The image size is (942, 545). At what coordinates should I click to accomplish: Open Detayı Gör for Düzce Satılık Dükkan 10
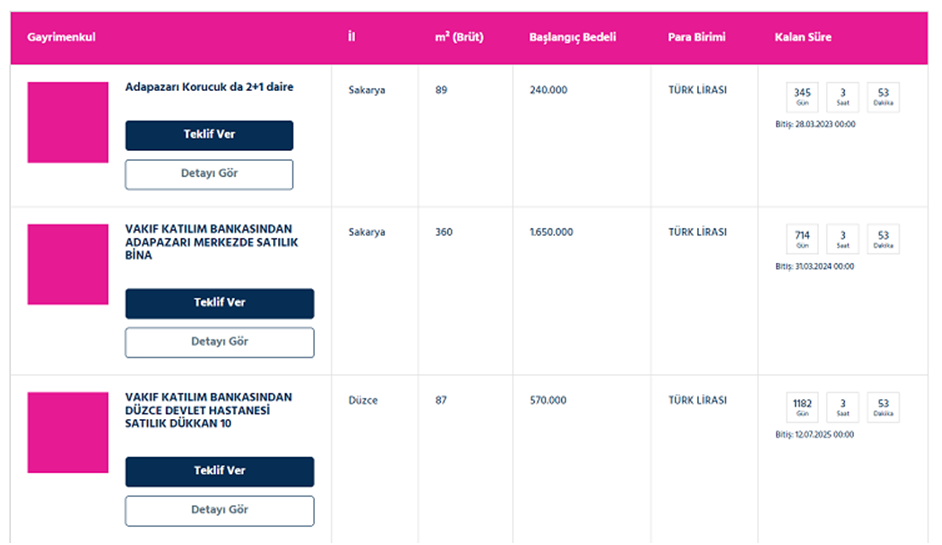point(219,511)
